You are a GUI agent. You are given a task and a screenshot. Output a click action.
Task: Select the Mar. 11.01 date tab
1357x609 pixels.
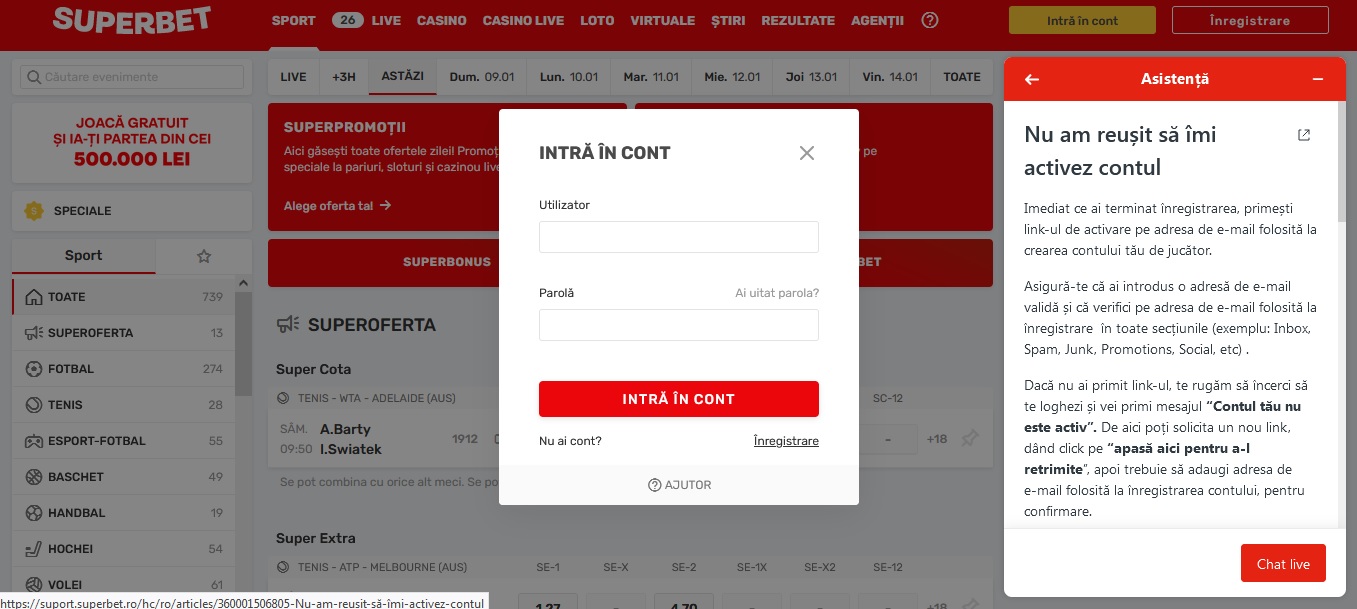coord(651,77)
